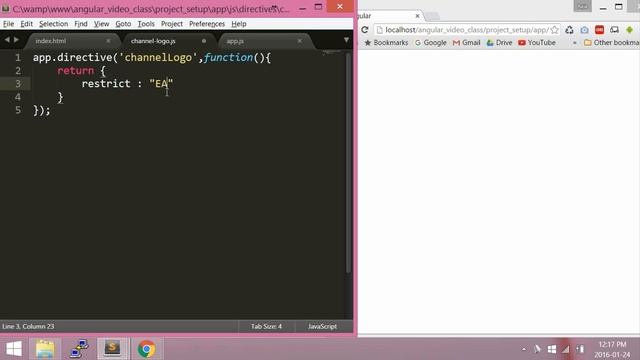The width and height of the screenshot is (640, 360).
Task: Click the power tray icon
Action: click(x=580, y=349)
